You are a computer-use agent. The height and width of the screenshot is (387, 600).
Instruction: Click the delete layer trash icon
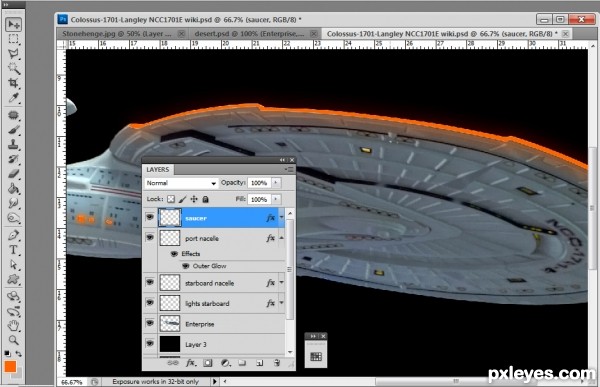(277, 363)
